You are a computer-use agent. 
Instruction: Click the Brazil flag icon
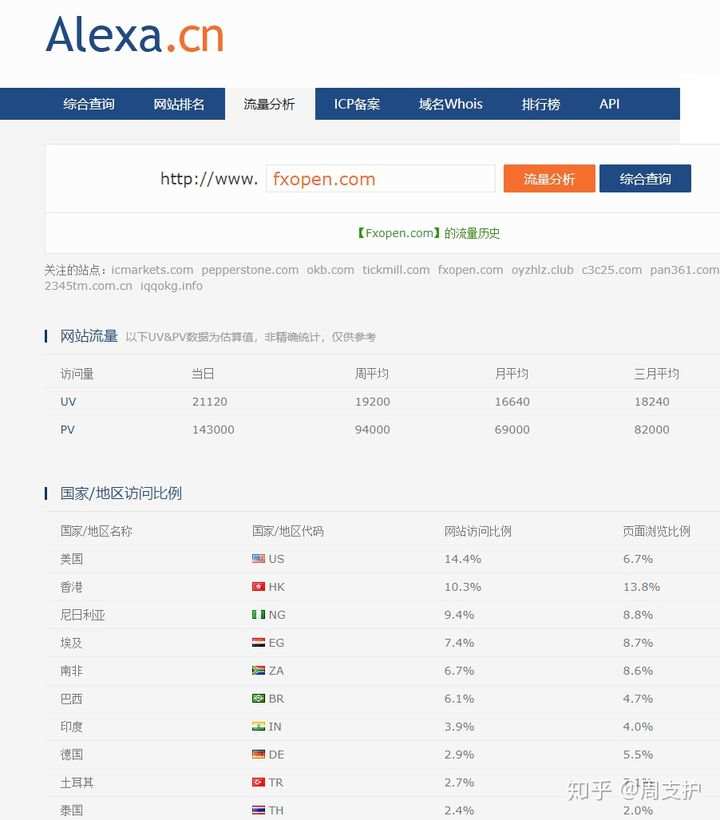coord(258,698)
